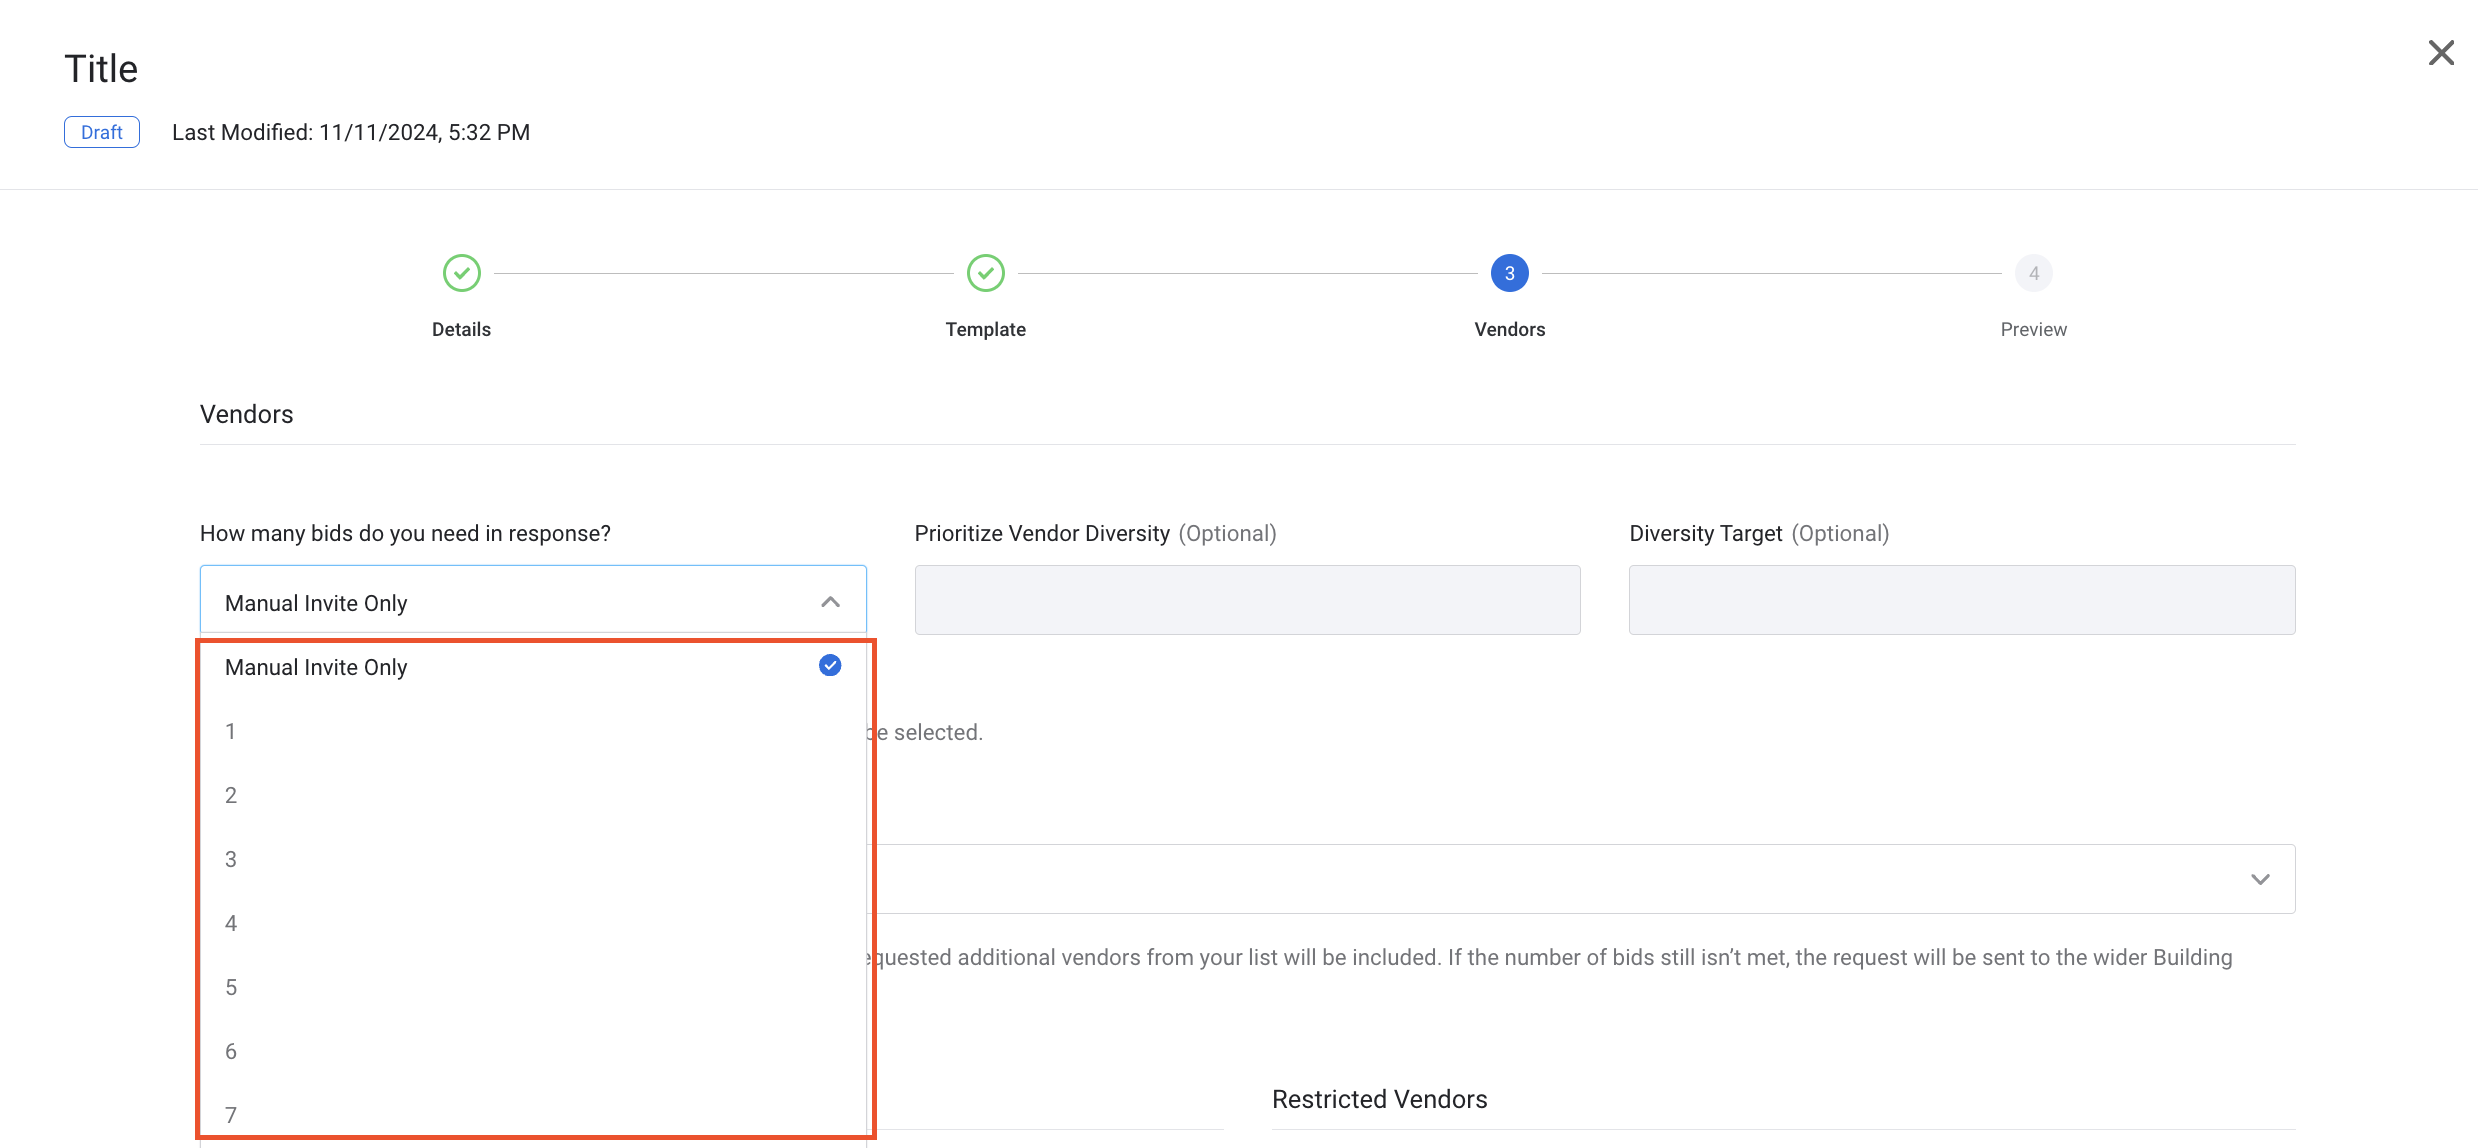
Task: Click the Prioritize Vendor Diversity field
Action: [x=1247, y=600]
